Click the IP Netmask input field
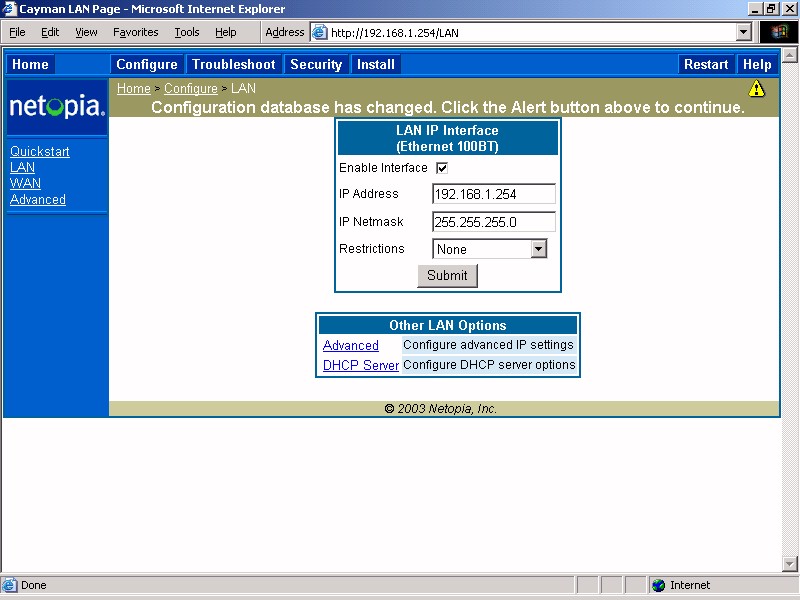 493,222
